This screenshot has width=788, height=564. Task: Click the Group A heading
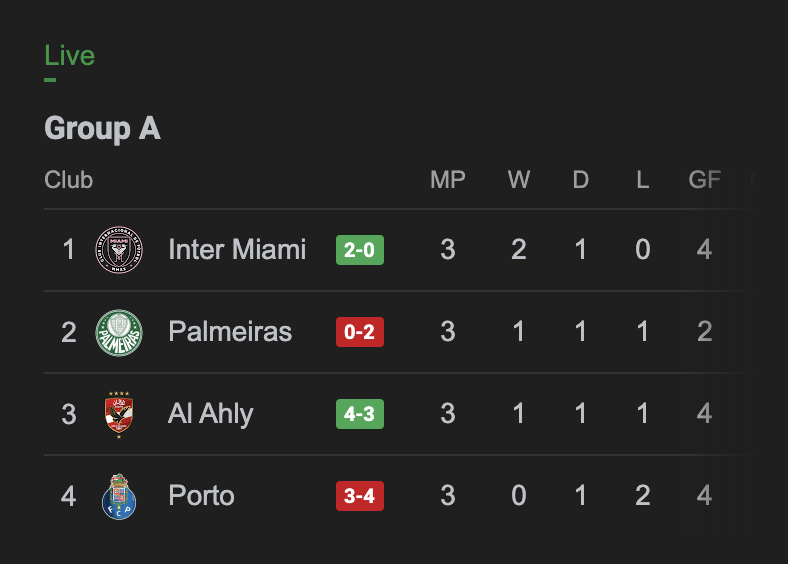(103, 129)
